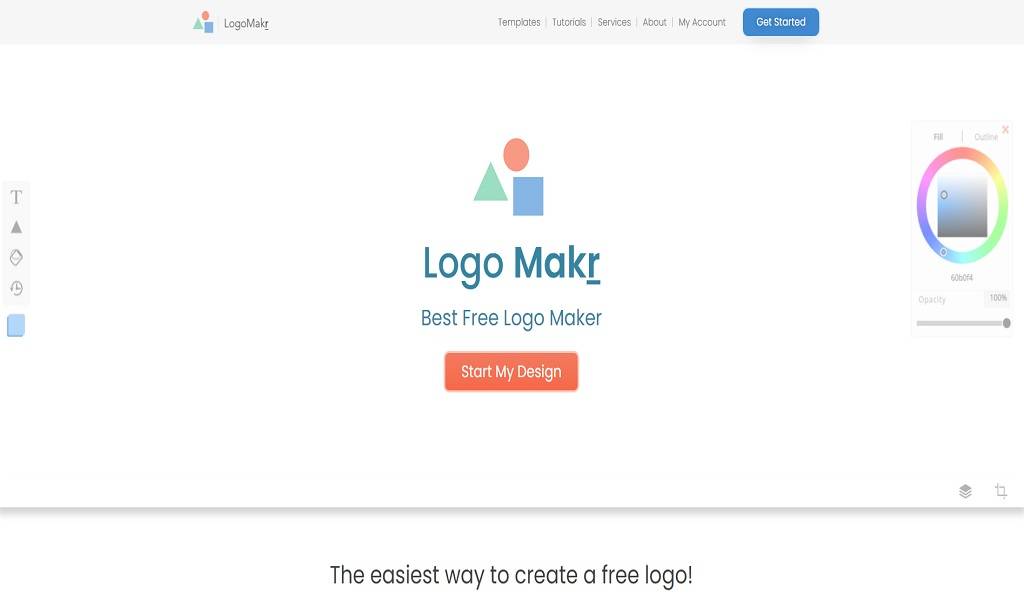Open the Templates menu item
This screenshot has height=600, width=1024.
point(519,22)
